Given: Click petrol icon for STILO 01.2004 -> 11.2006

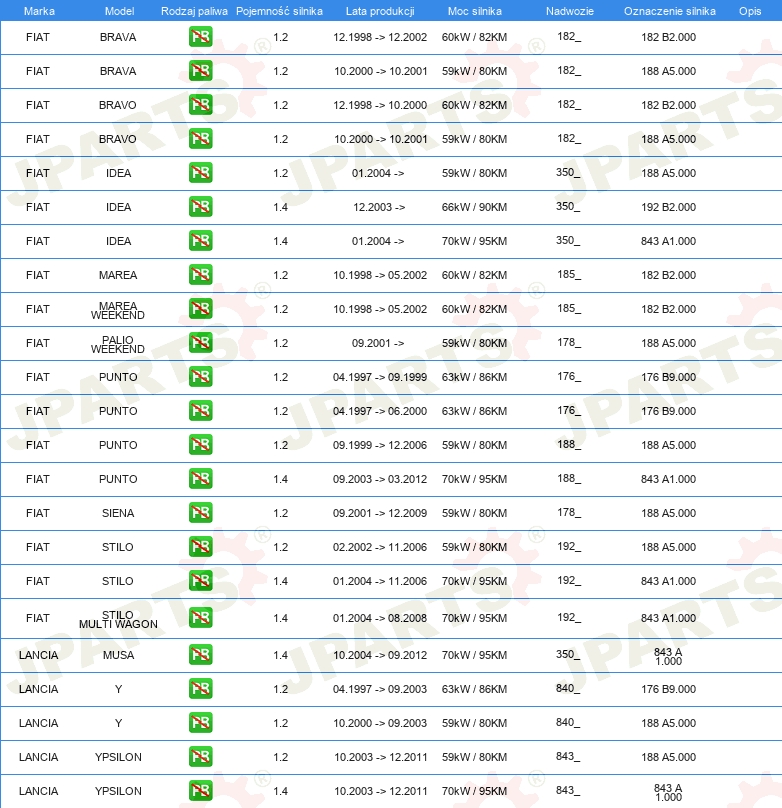Looking at the screenshot, I should click(x=200, y=581).
